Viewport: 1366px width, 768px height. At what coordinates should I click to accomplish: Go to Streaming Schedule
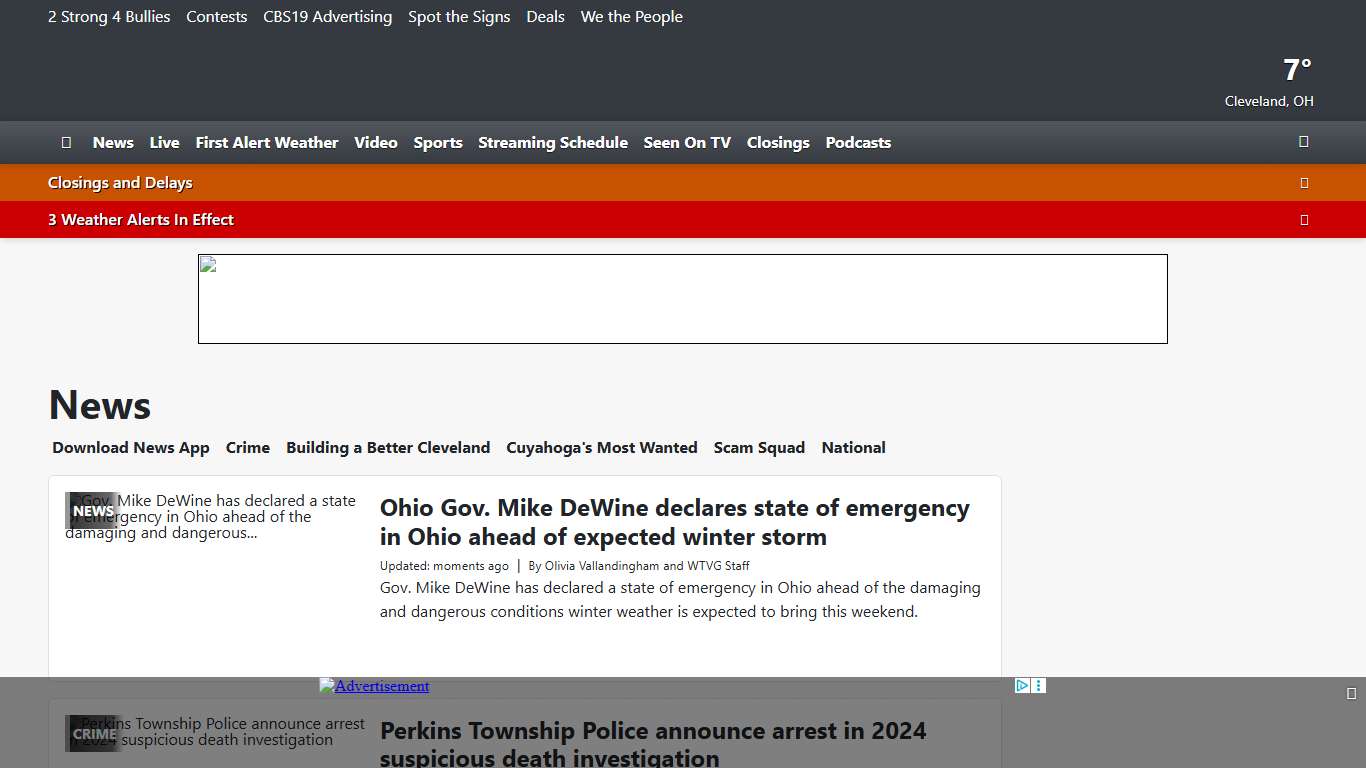[553, 142]
